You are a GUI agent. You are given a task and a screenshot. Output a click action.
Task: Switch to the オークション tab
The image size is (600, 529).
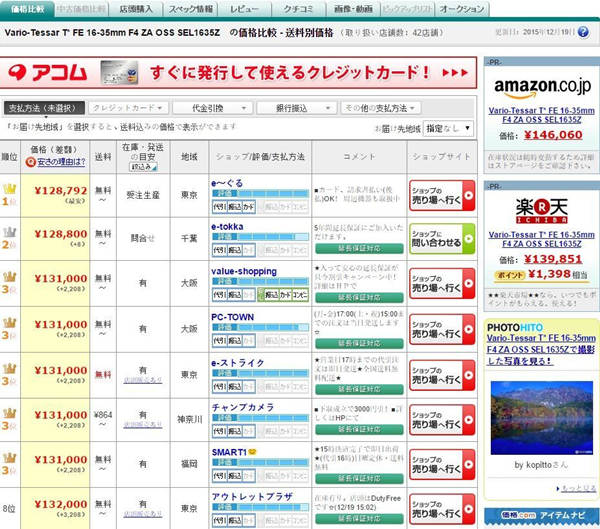(x=462, y=9)
